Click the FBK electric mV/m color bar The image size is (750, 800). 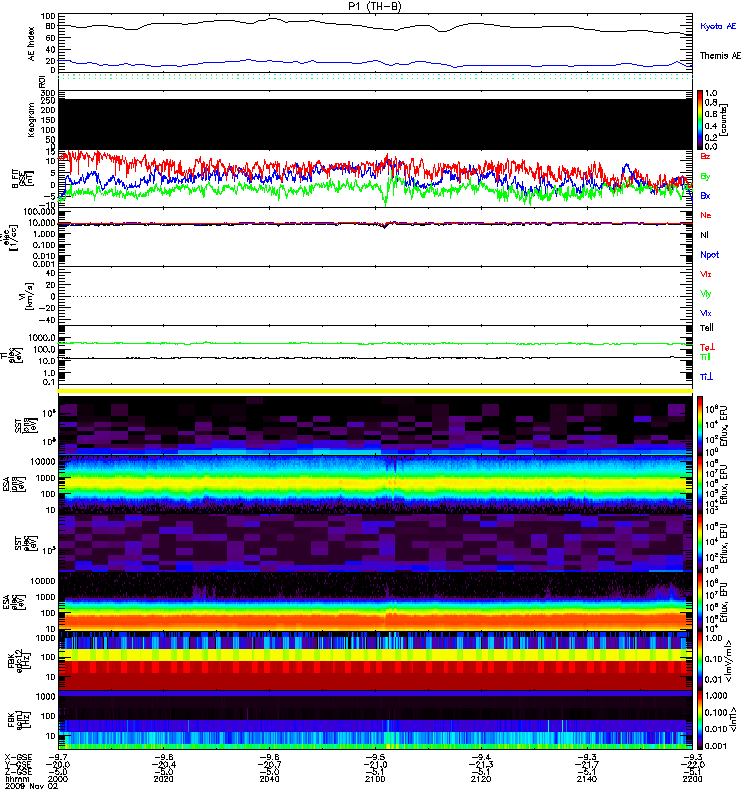coord(699,661)
